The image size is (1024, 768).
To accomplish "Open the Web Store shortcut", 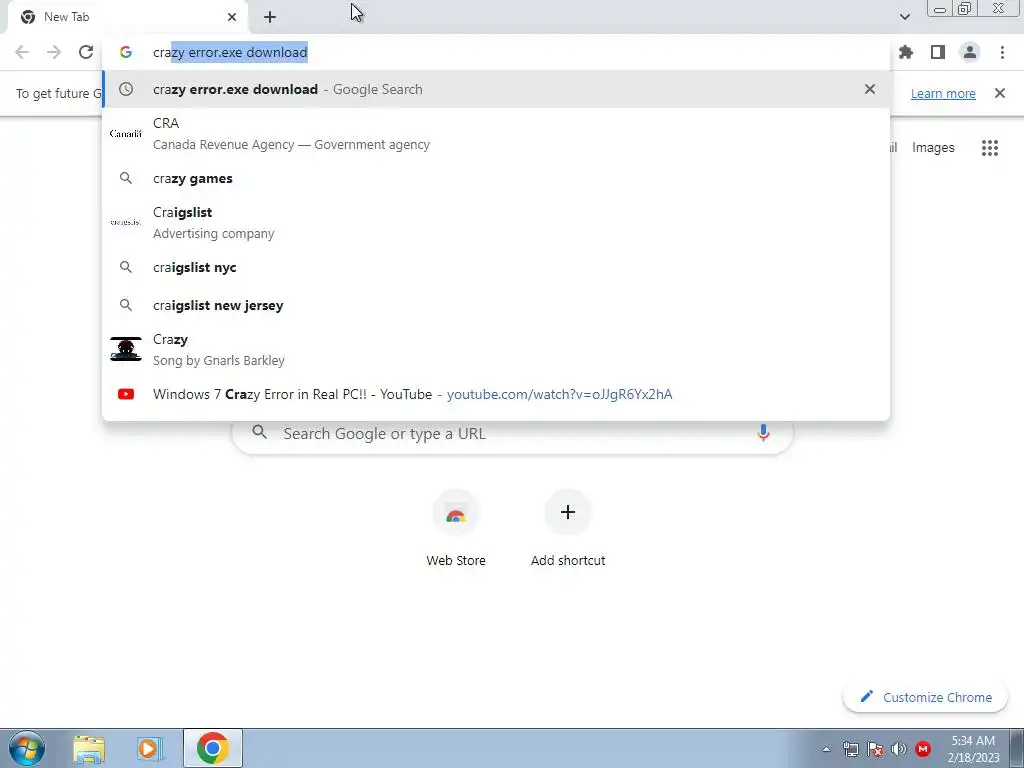I will coord(456,528).
